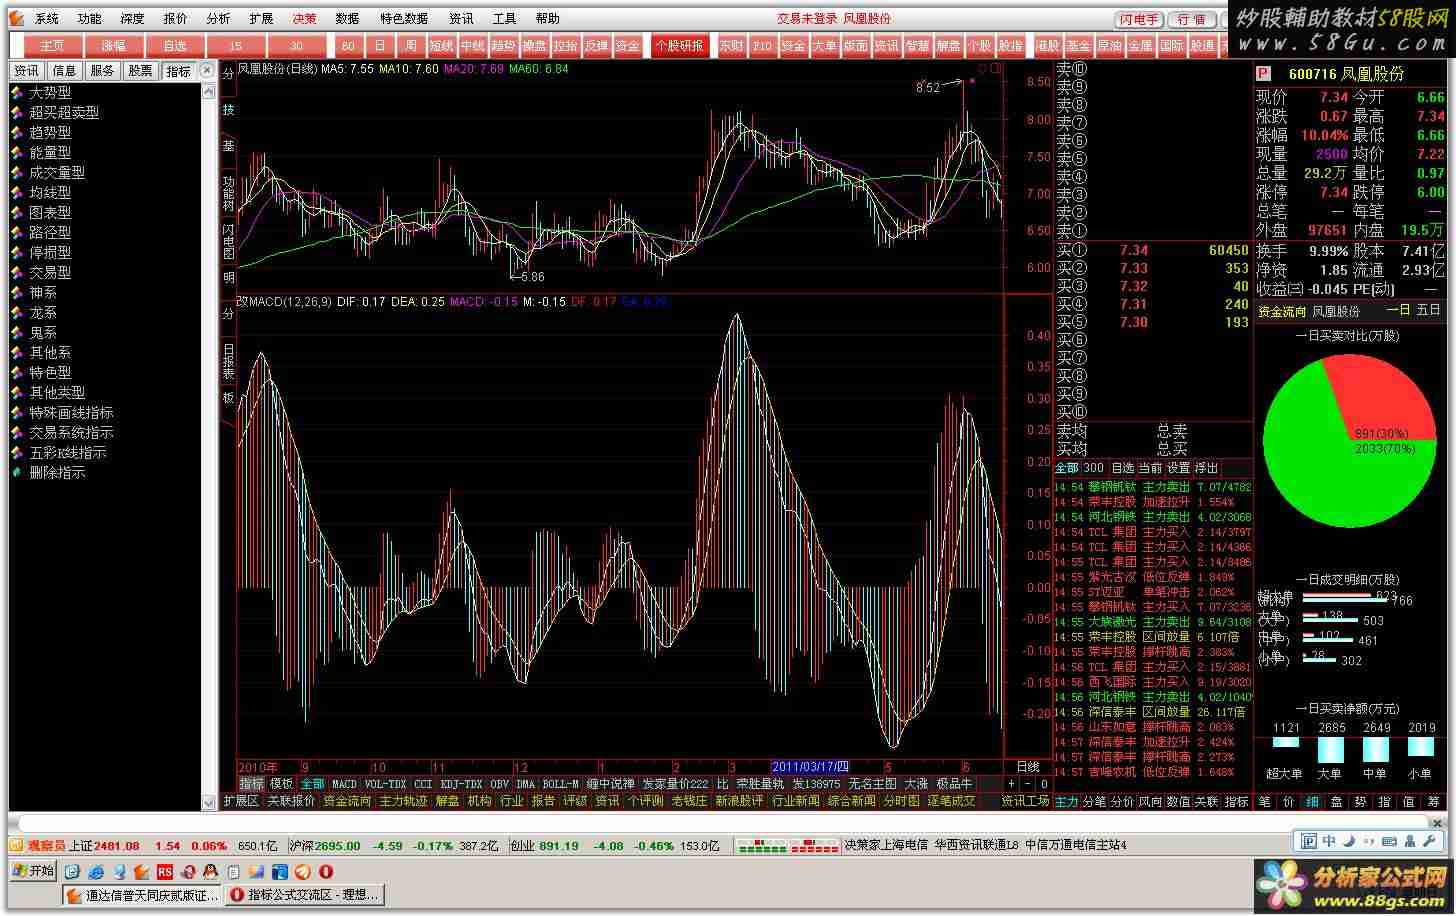
Task: Open the 分笔 tab in right panel
Action: tap(1095, 801)
